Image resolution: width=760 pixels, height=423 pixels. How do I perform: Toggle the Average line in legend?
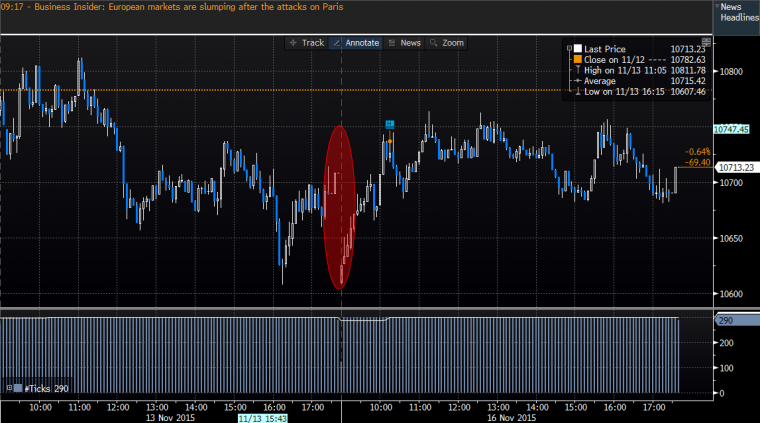click(x=576, y=81)
